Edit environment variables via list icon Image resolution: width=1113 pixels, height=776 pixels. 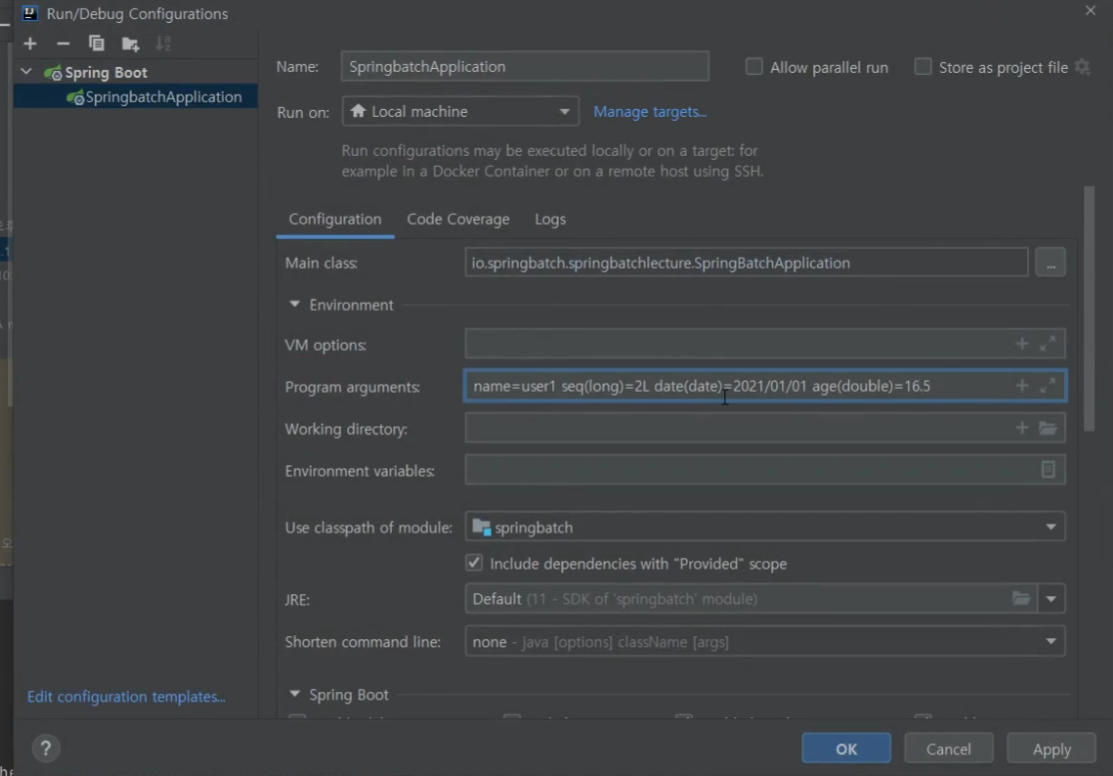coord(1048,470)
